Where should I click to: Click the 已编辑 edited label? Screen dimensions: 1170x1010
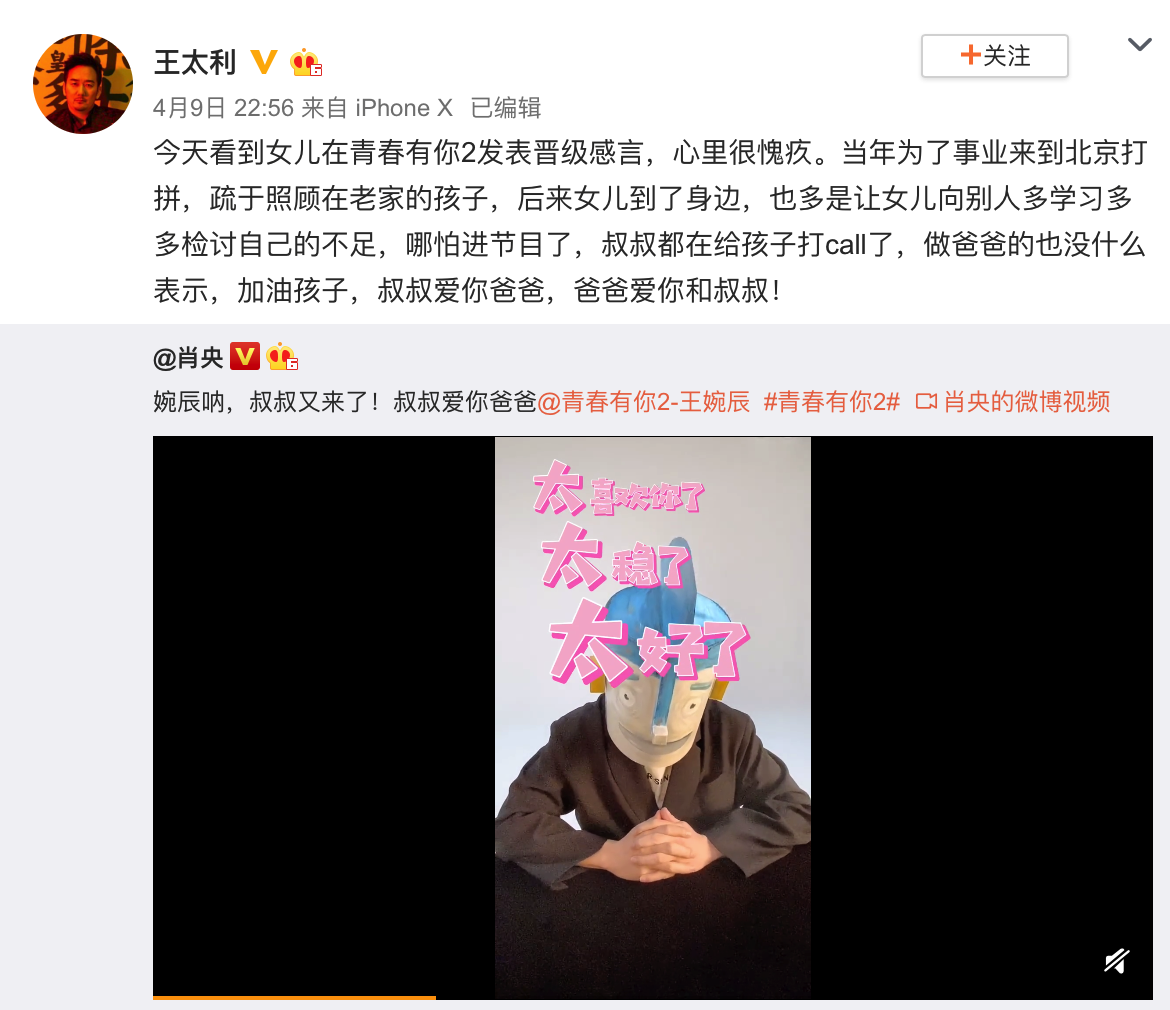point(505,108)
